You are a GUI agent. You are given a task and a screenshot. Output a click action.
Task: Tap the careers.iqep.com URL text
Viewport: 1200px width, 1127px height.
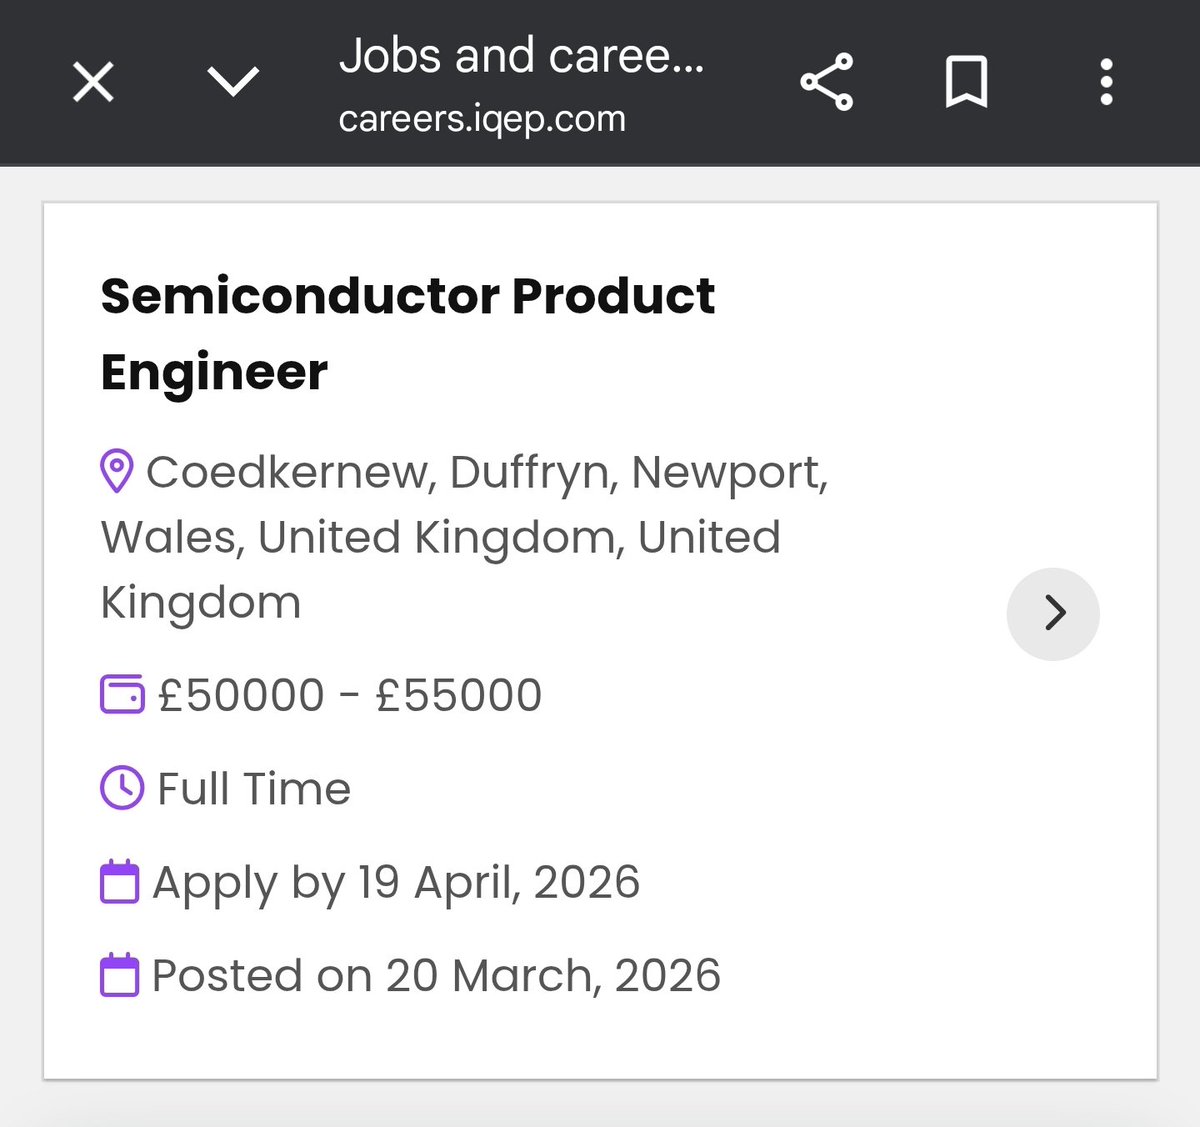482,119
